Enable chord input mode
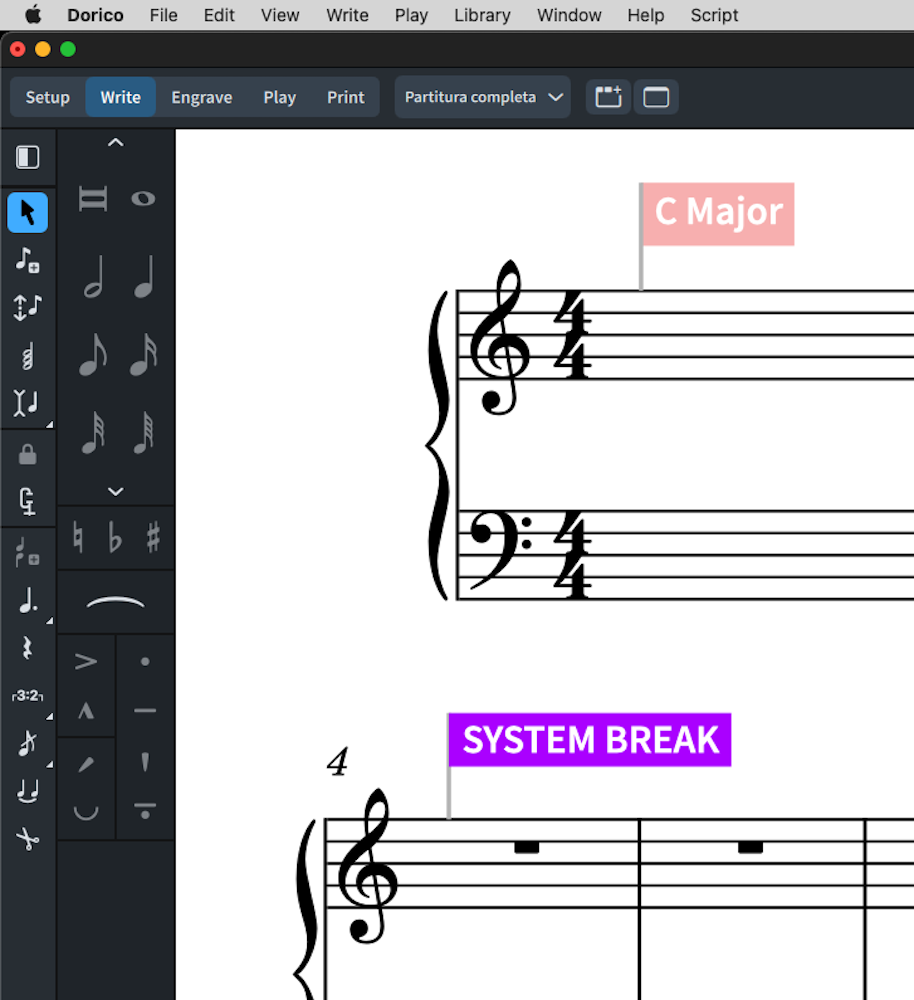Image resolution: width=914 pixels, height=1000 pixels. [x=27, y=356]
